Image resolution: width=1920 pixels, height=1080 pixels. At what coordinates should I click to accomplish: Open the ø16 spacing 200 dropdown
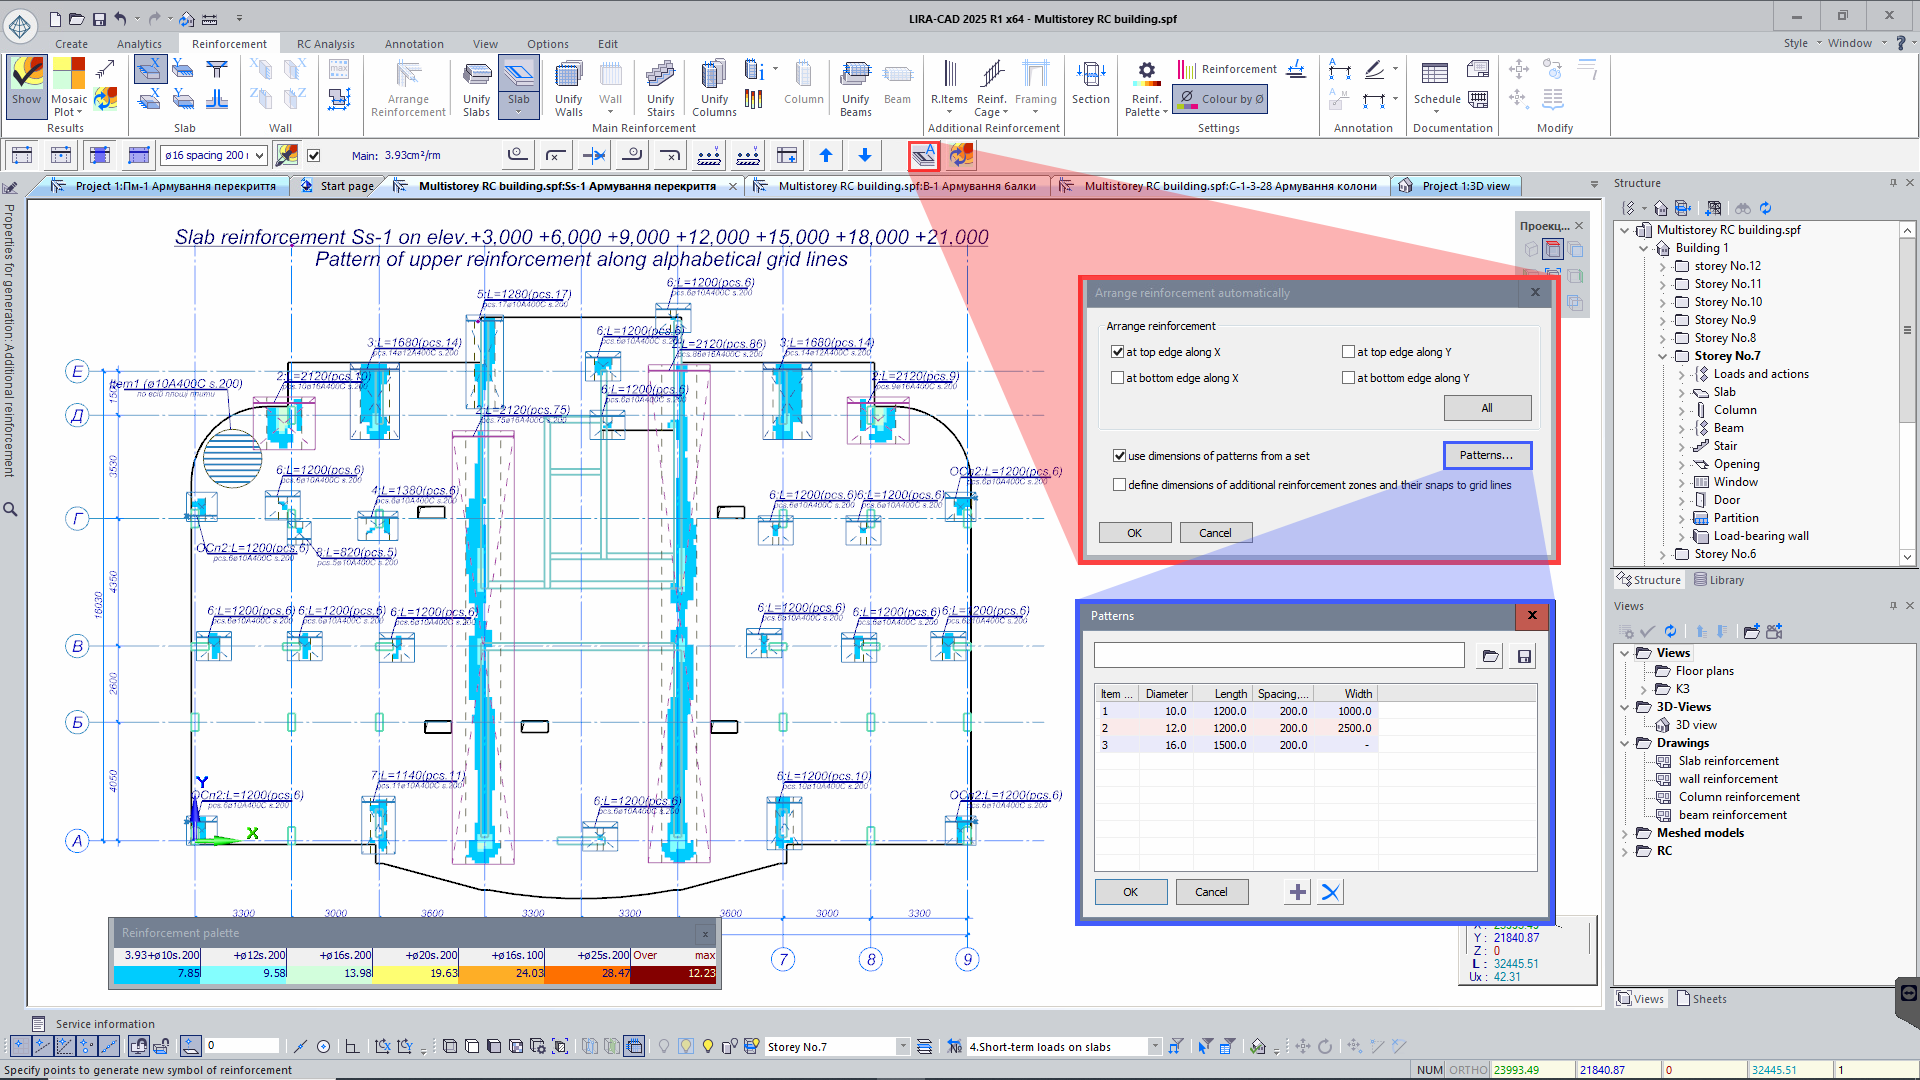[259, 156]
